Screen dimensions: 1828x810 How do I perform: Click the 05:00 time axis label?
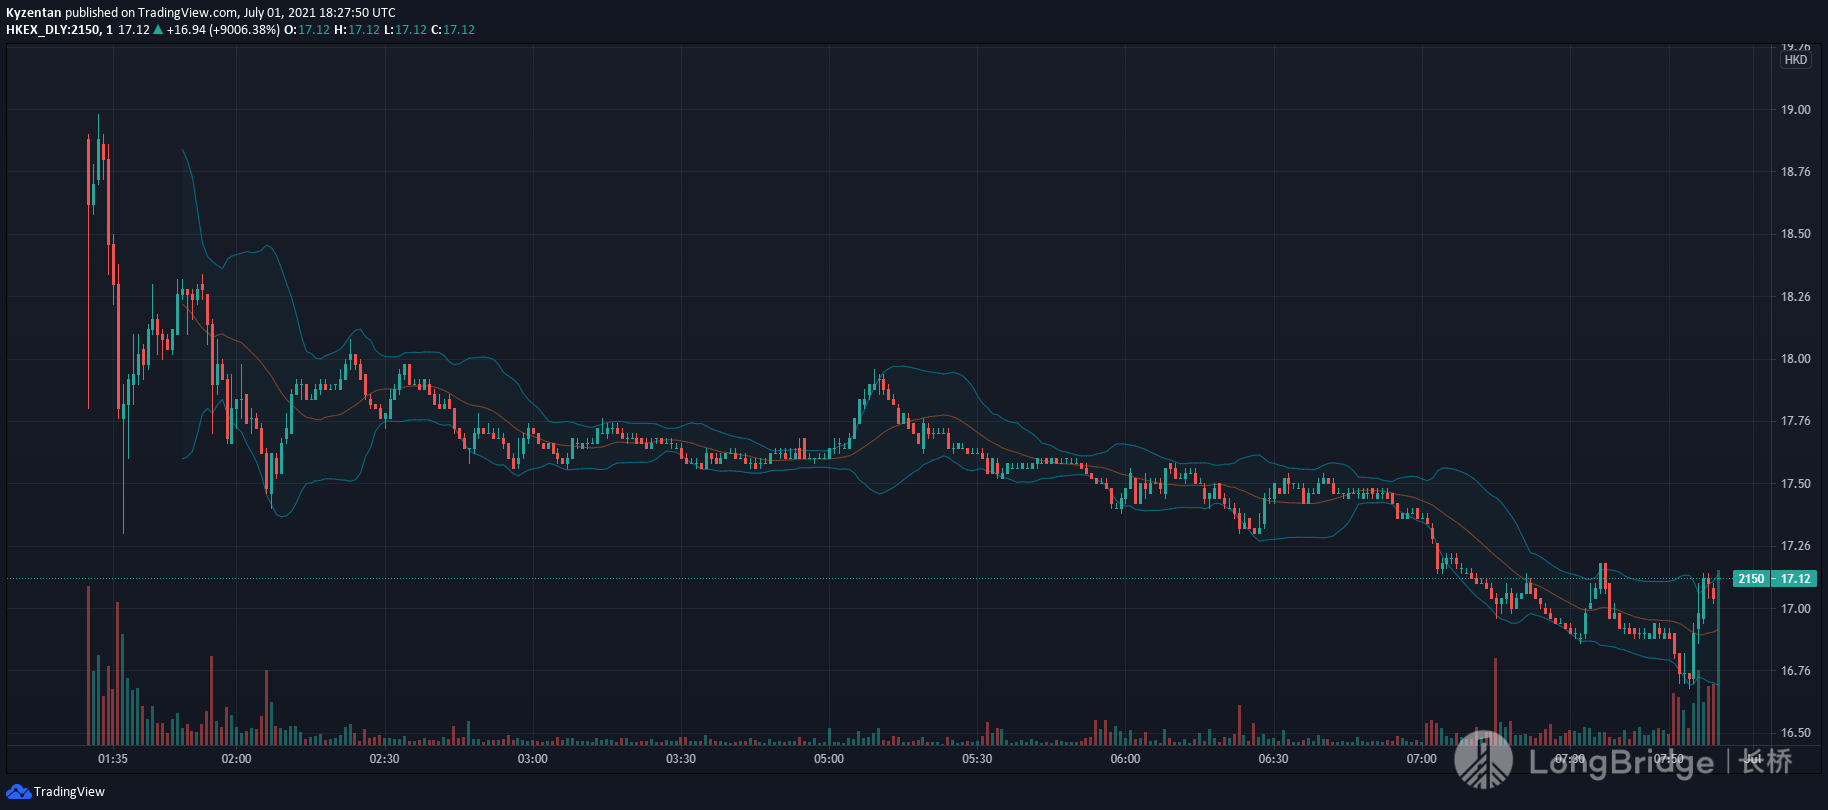point(829,759)
